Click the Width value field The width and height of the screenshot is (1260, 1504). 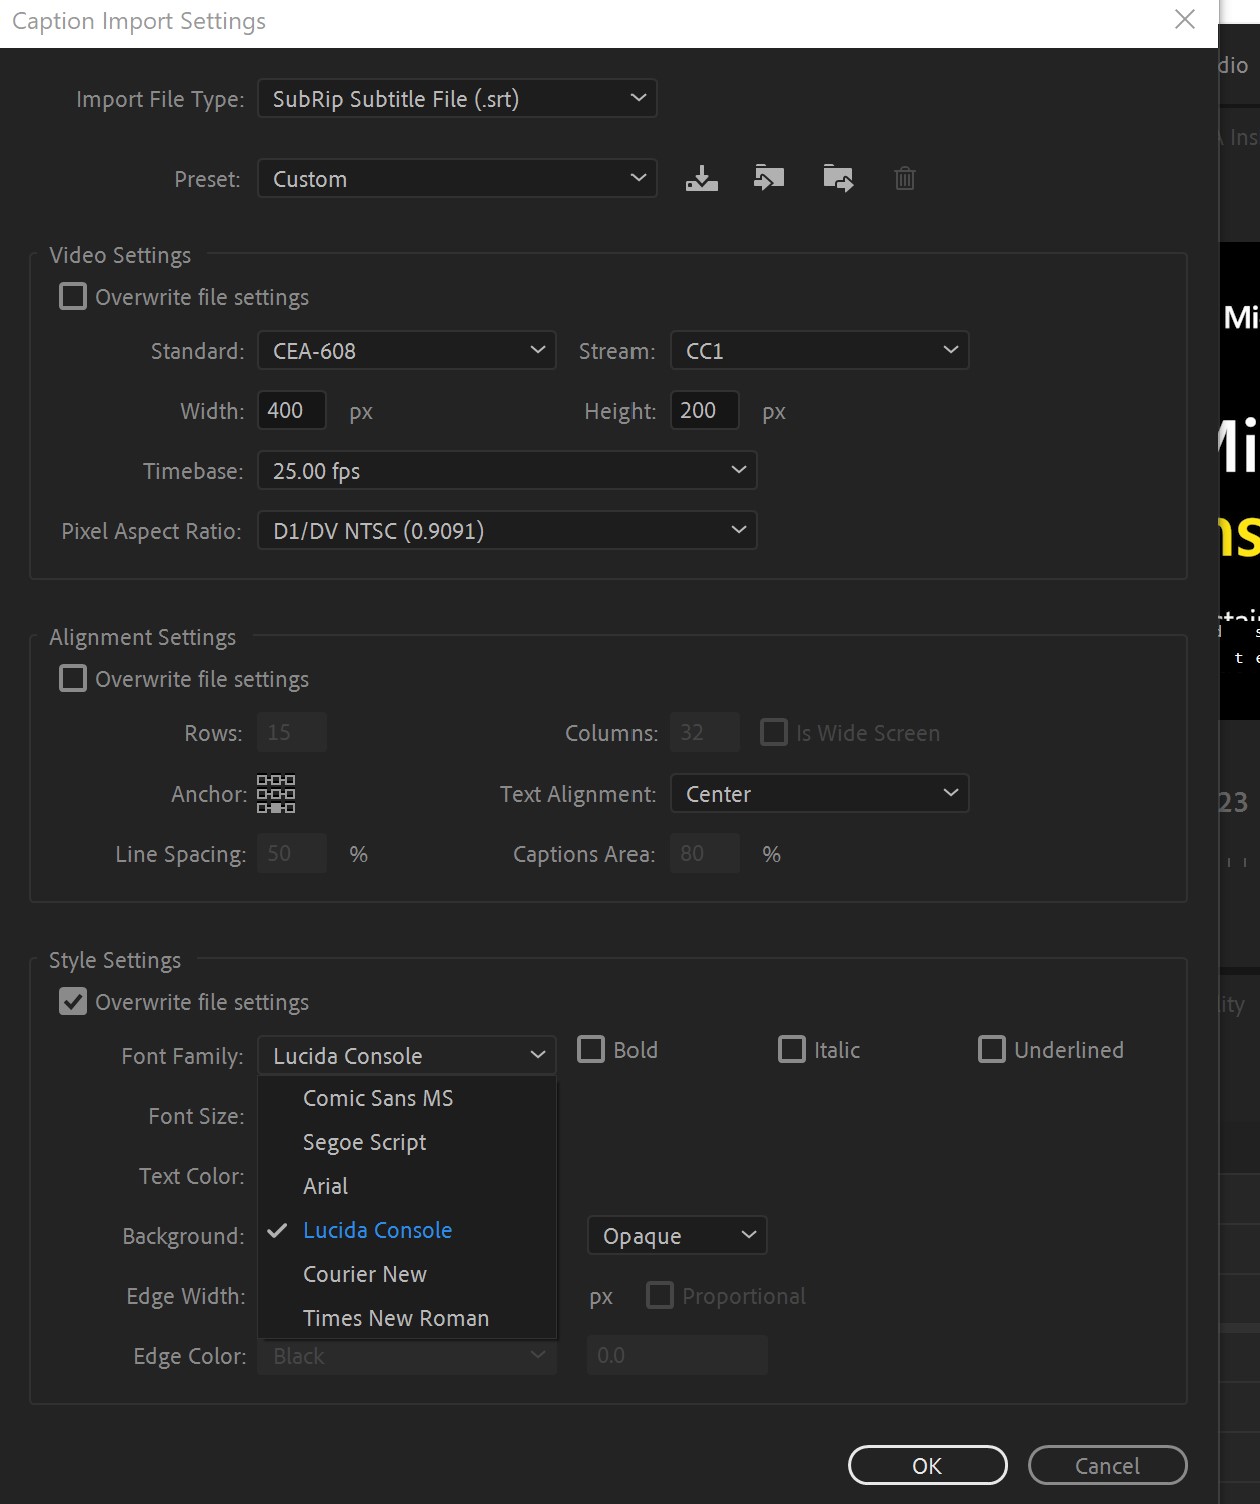(x=291, y=410)
